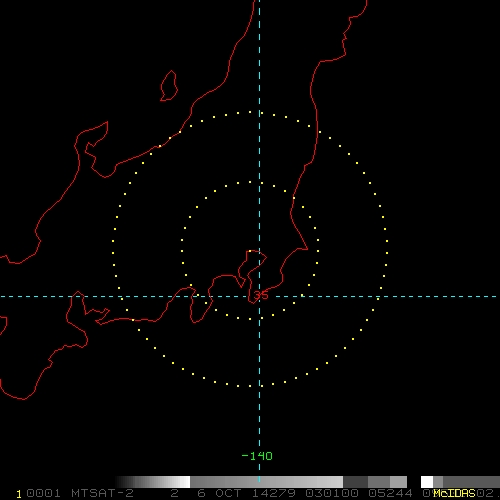Click the 030100 time stamp text
This screenshot has width=500, height=500.
[332, 493]
